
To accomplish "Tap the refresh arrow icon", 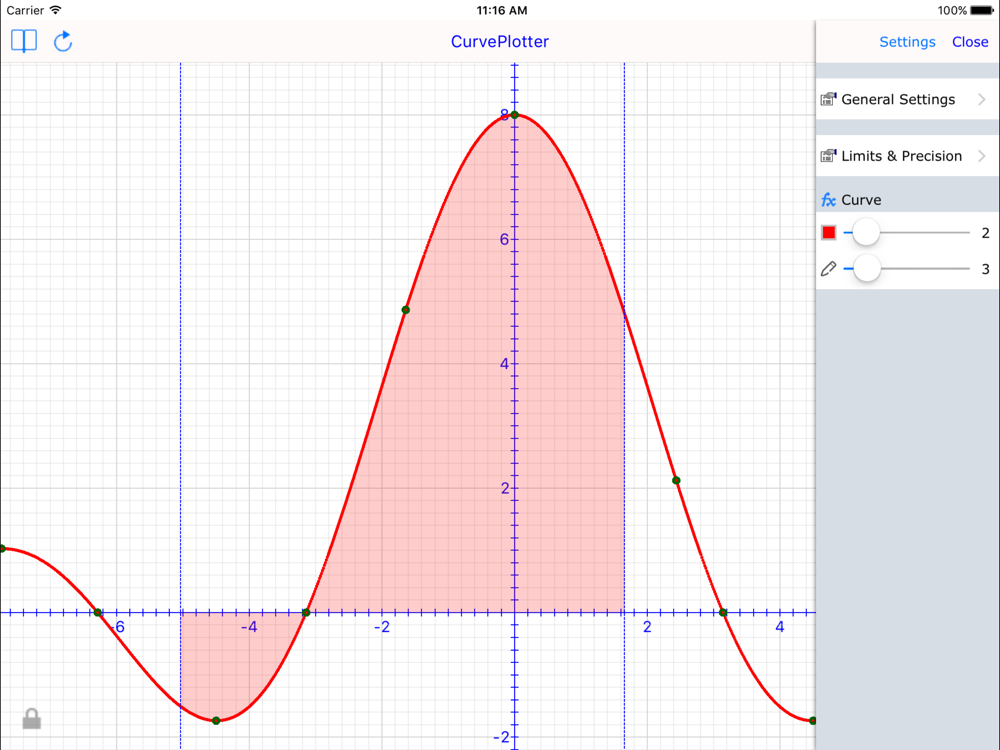I will pyautogui.click(x=62, y=41).
